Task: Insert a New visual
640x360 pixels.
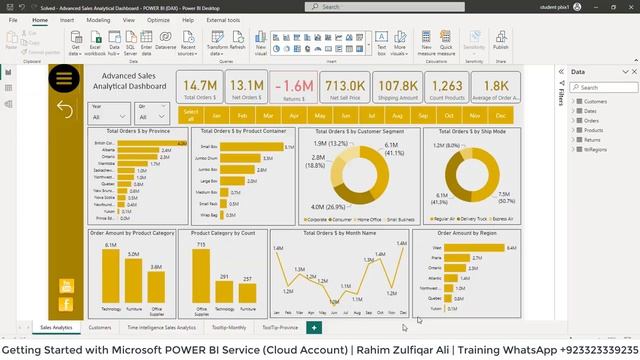Action: 260,42
